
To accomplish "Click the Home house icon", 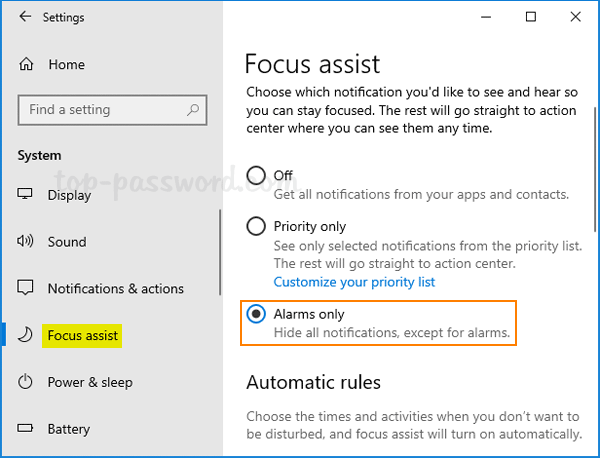I will pos(27,64).
